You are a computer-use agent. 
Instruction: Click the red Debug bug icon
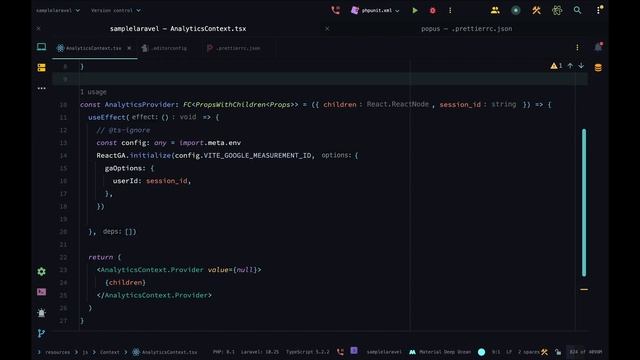pyautogui.click(x=432, y=10)
